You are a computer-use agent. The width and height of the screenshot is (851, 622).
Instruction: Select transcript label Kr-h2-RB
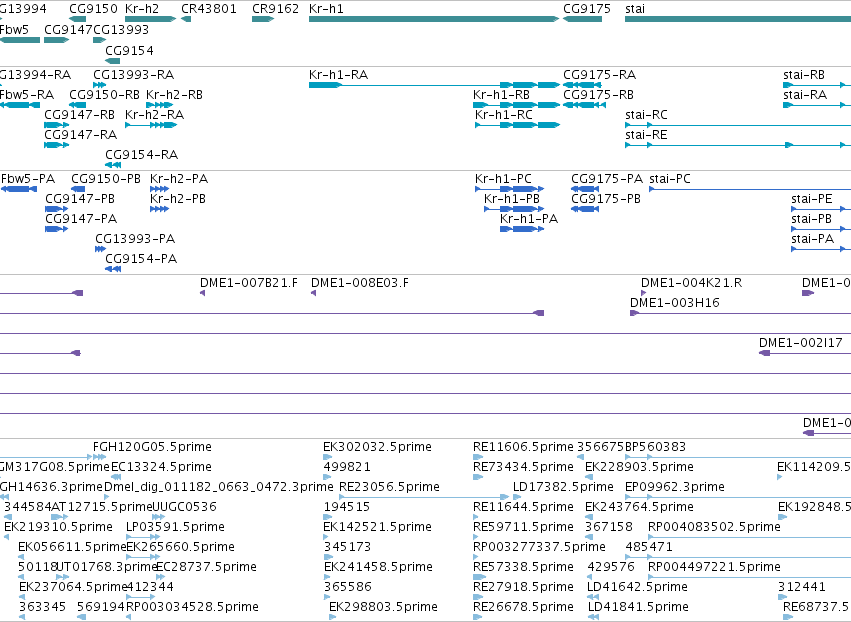[174, 94]
